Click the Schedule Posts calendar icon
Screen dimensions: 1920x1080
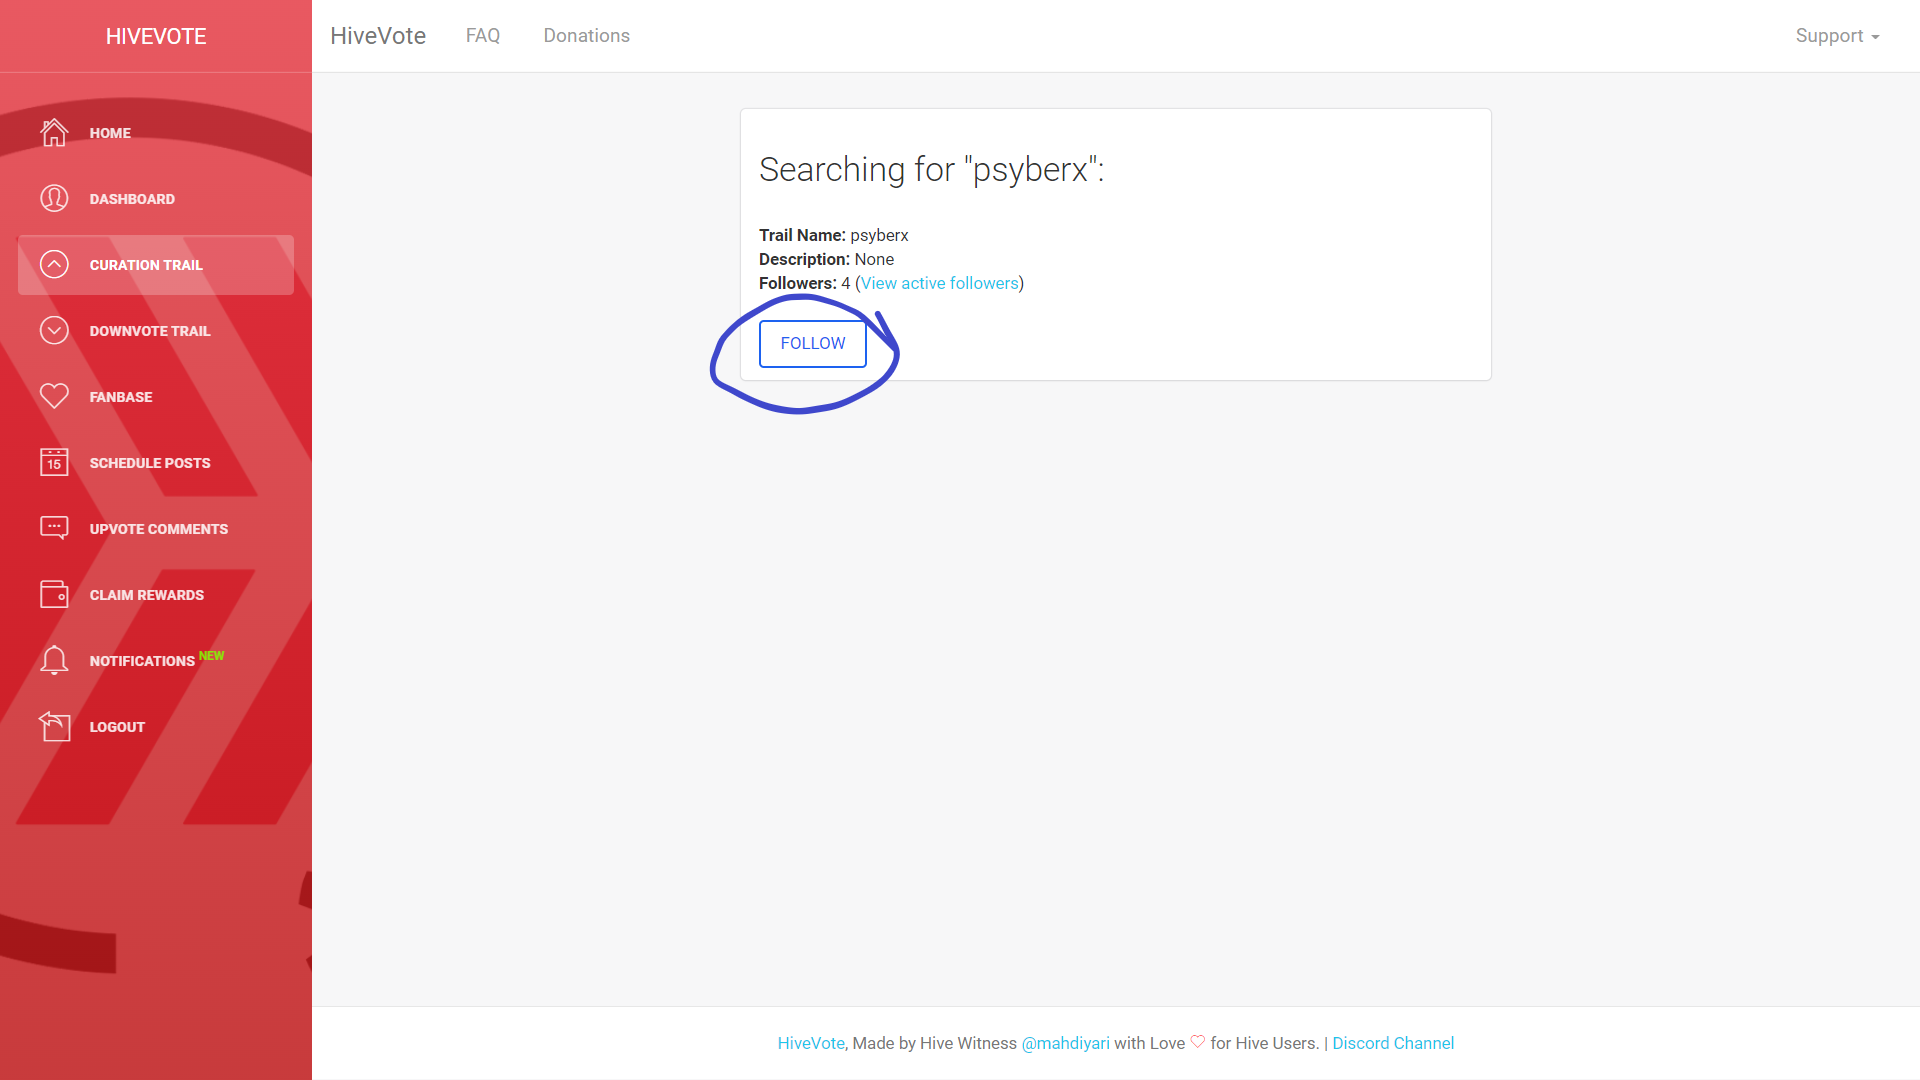tap(54, 462)
